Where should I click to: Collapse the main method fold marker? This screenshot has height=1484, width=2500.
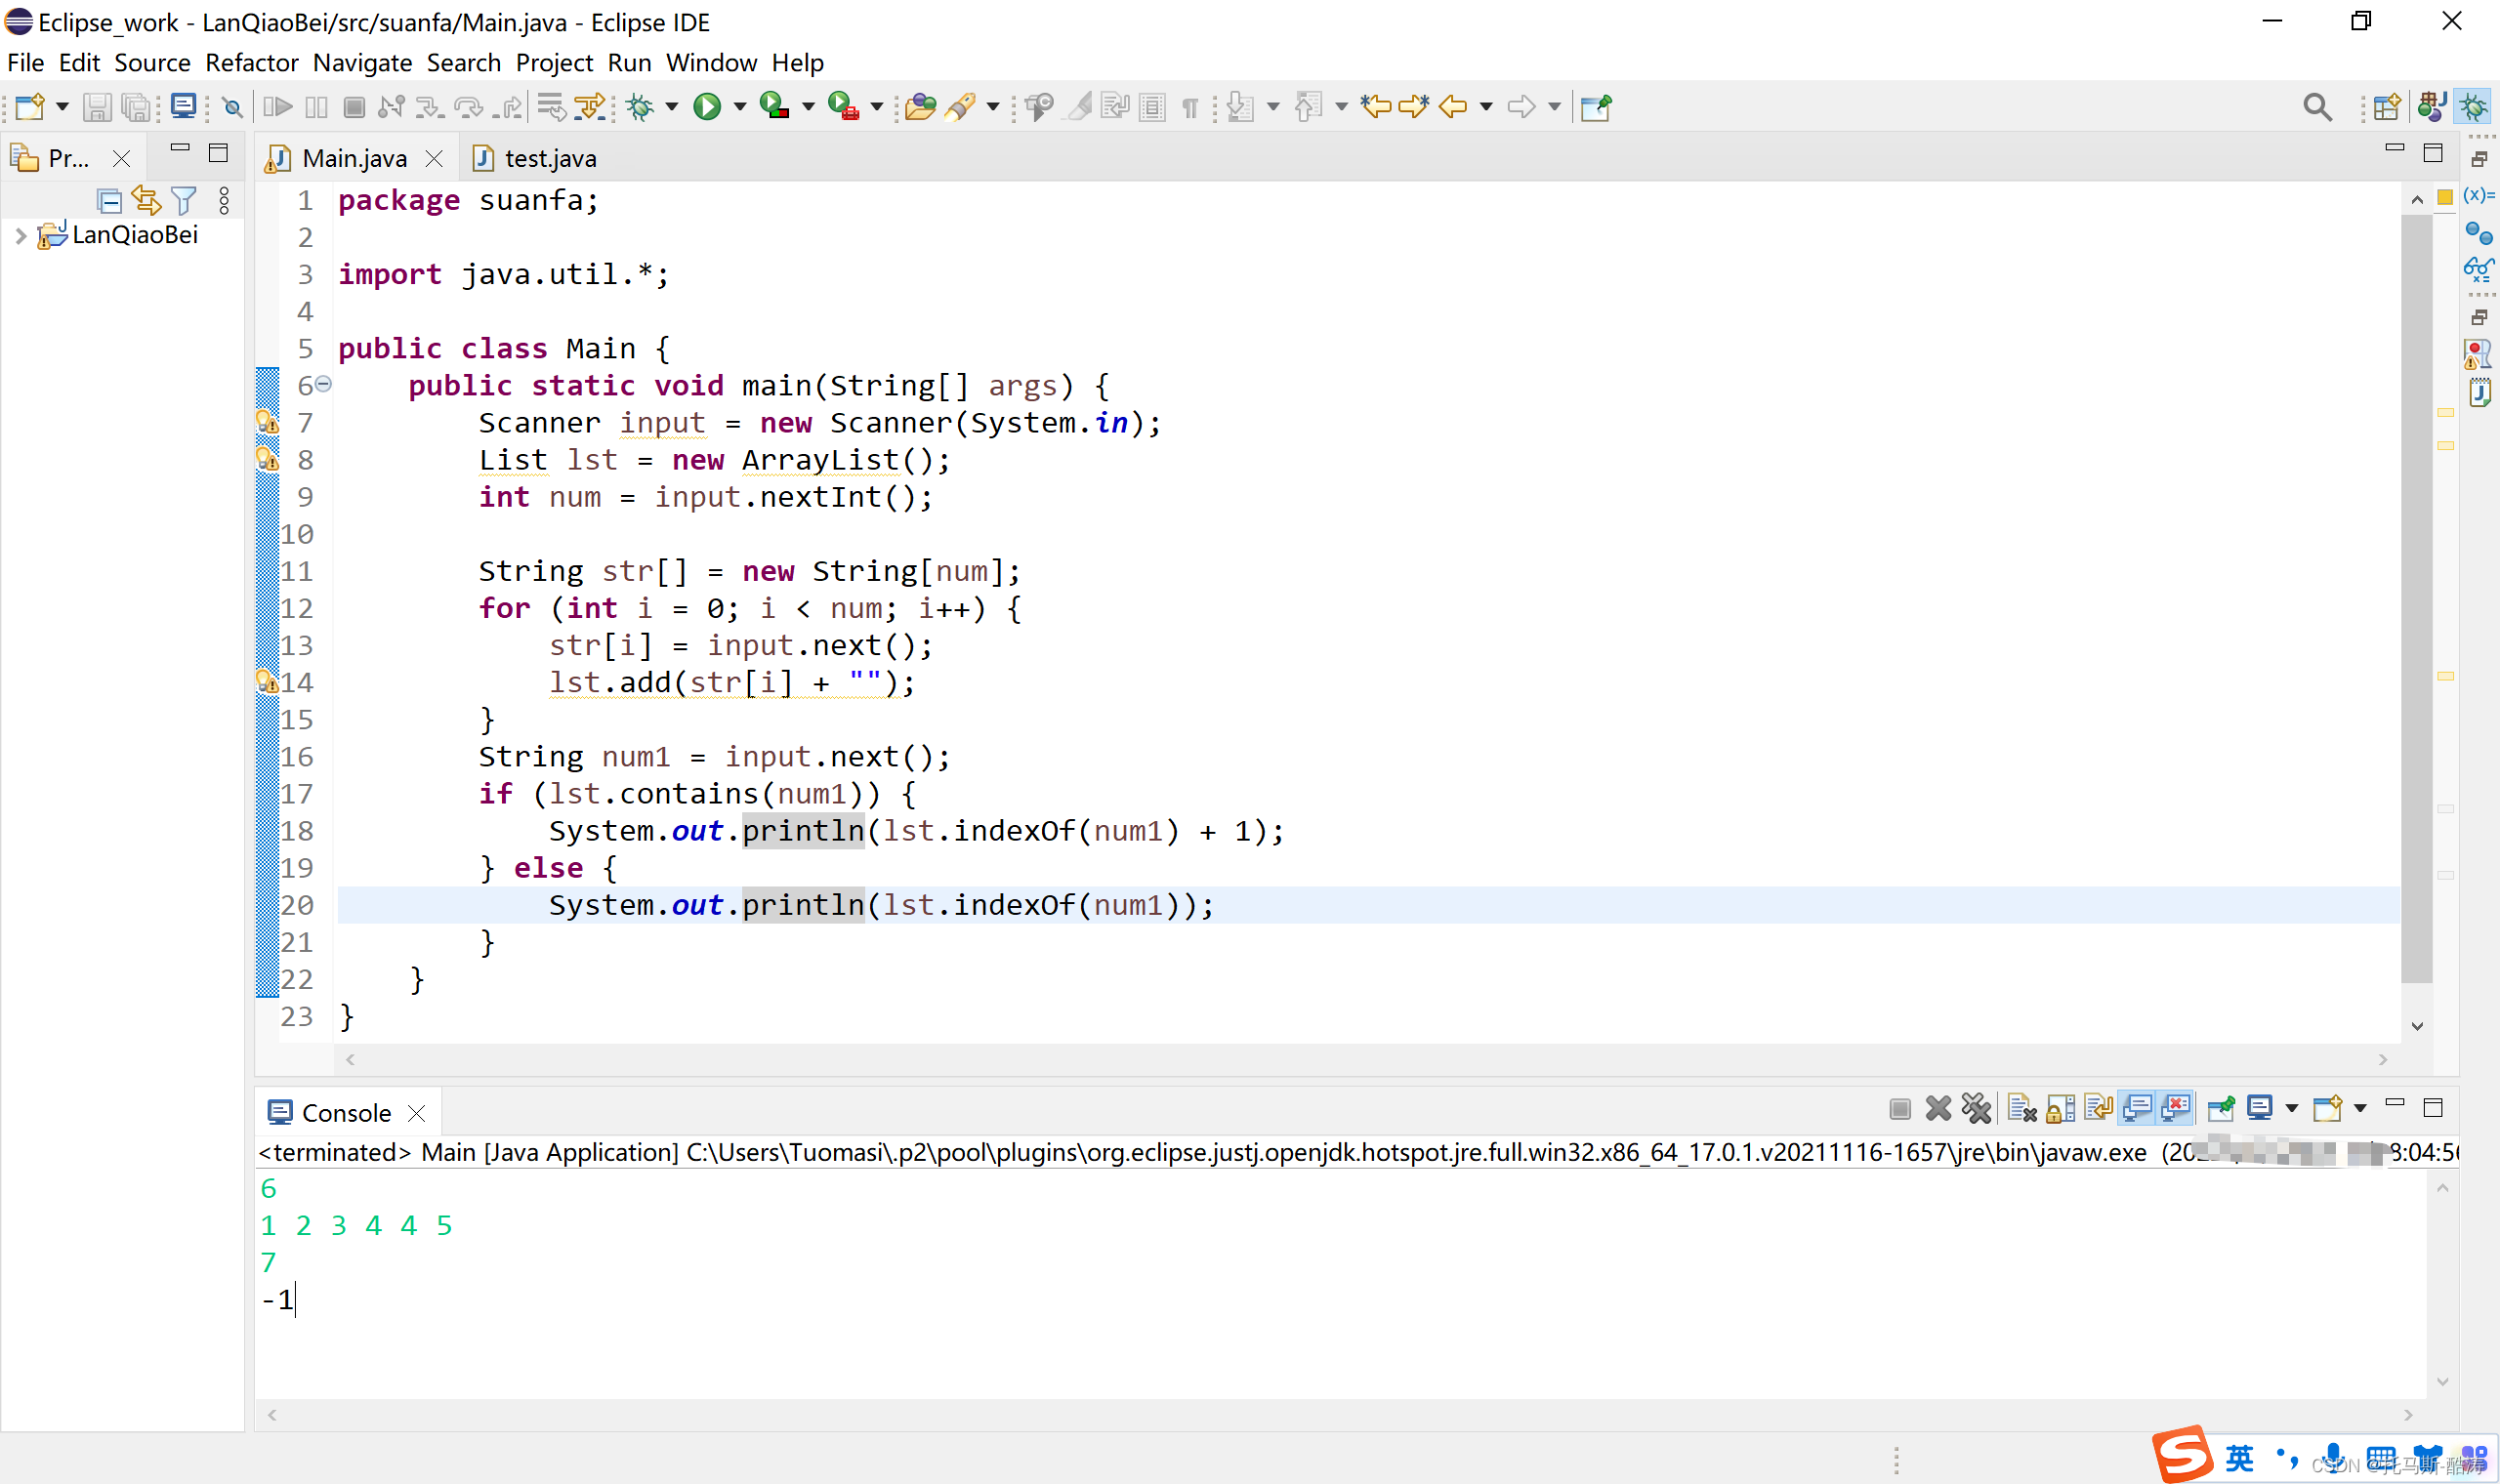(x=323, y=384)
